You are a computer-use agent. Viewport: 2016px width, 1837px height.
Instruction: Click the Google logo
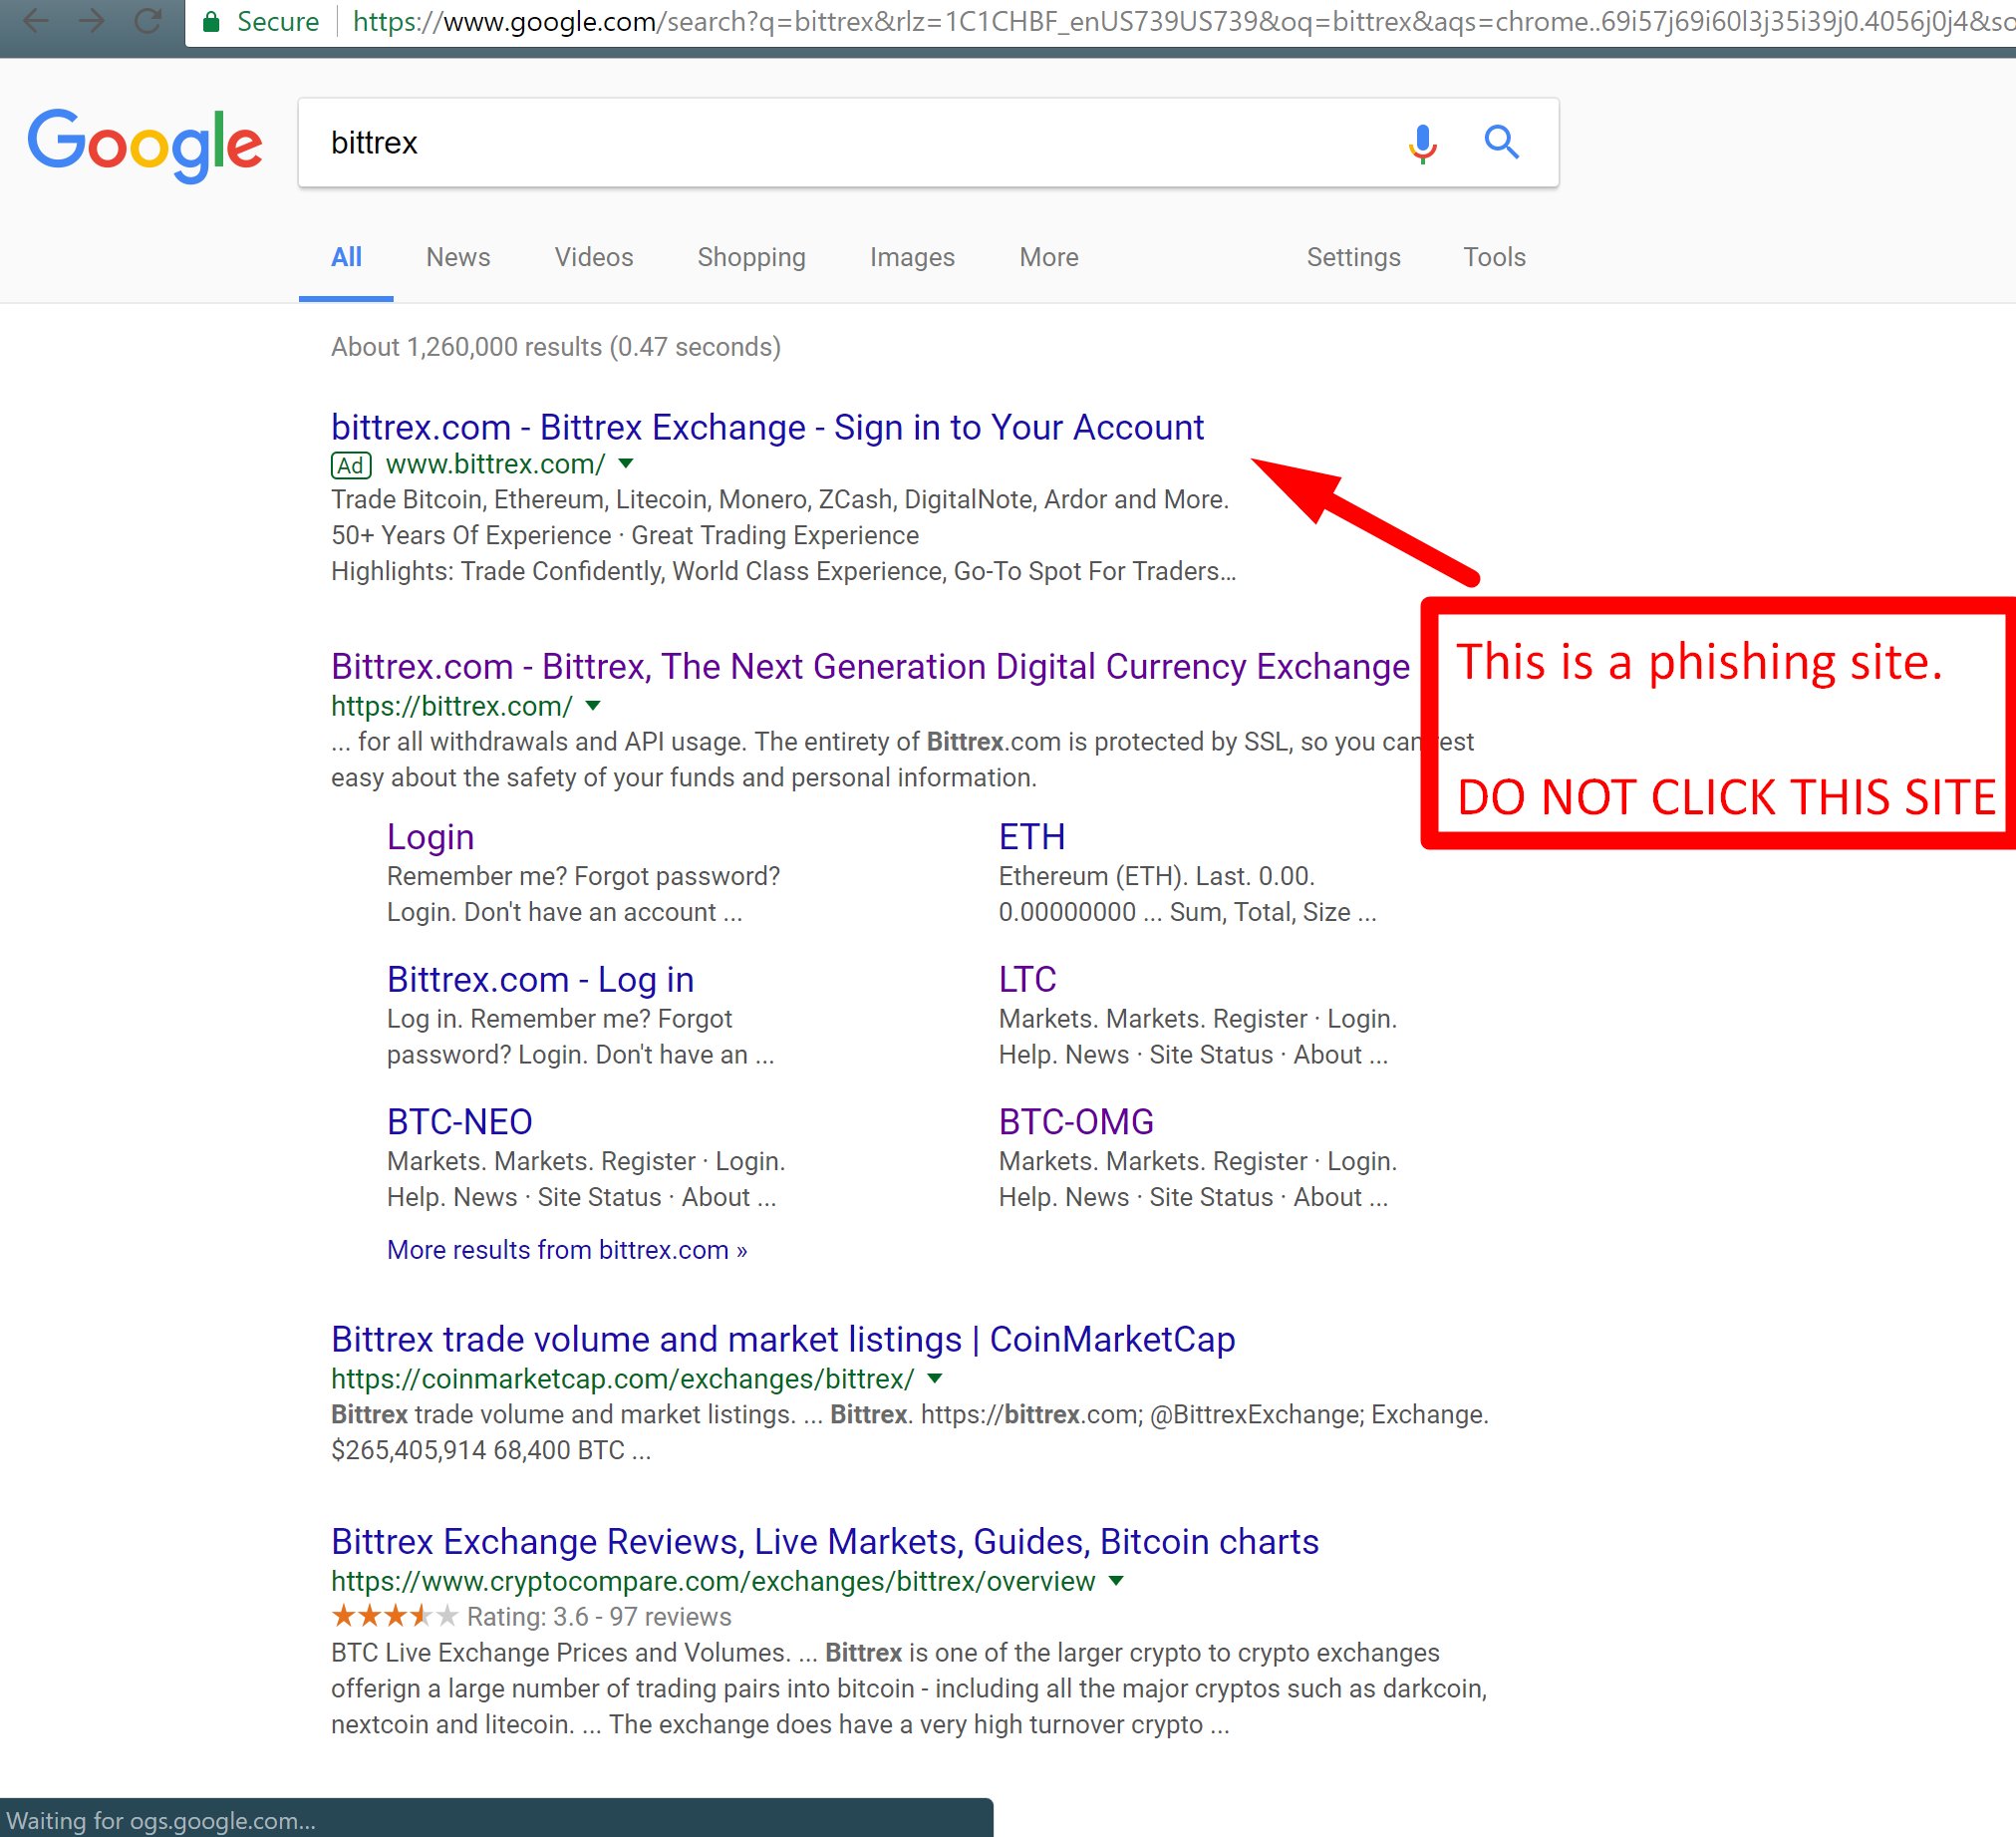point(145,145)
